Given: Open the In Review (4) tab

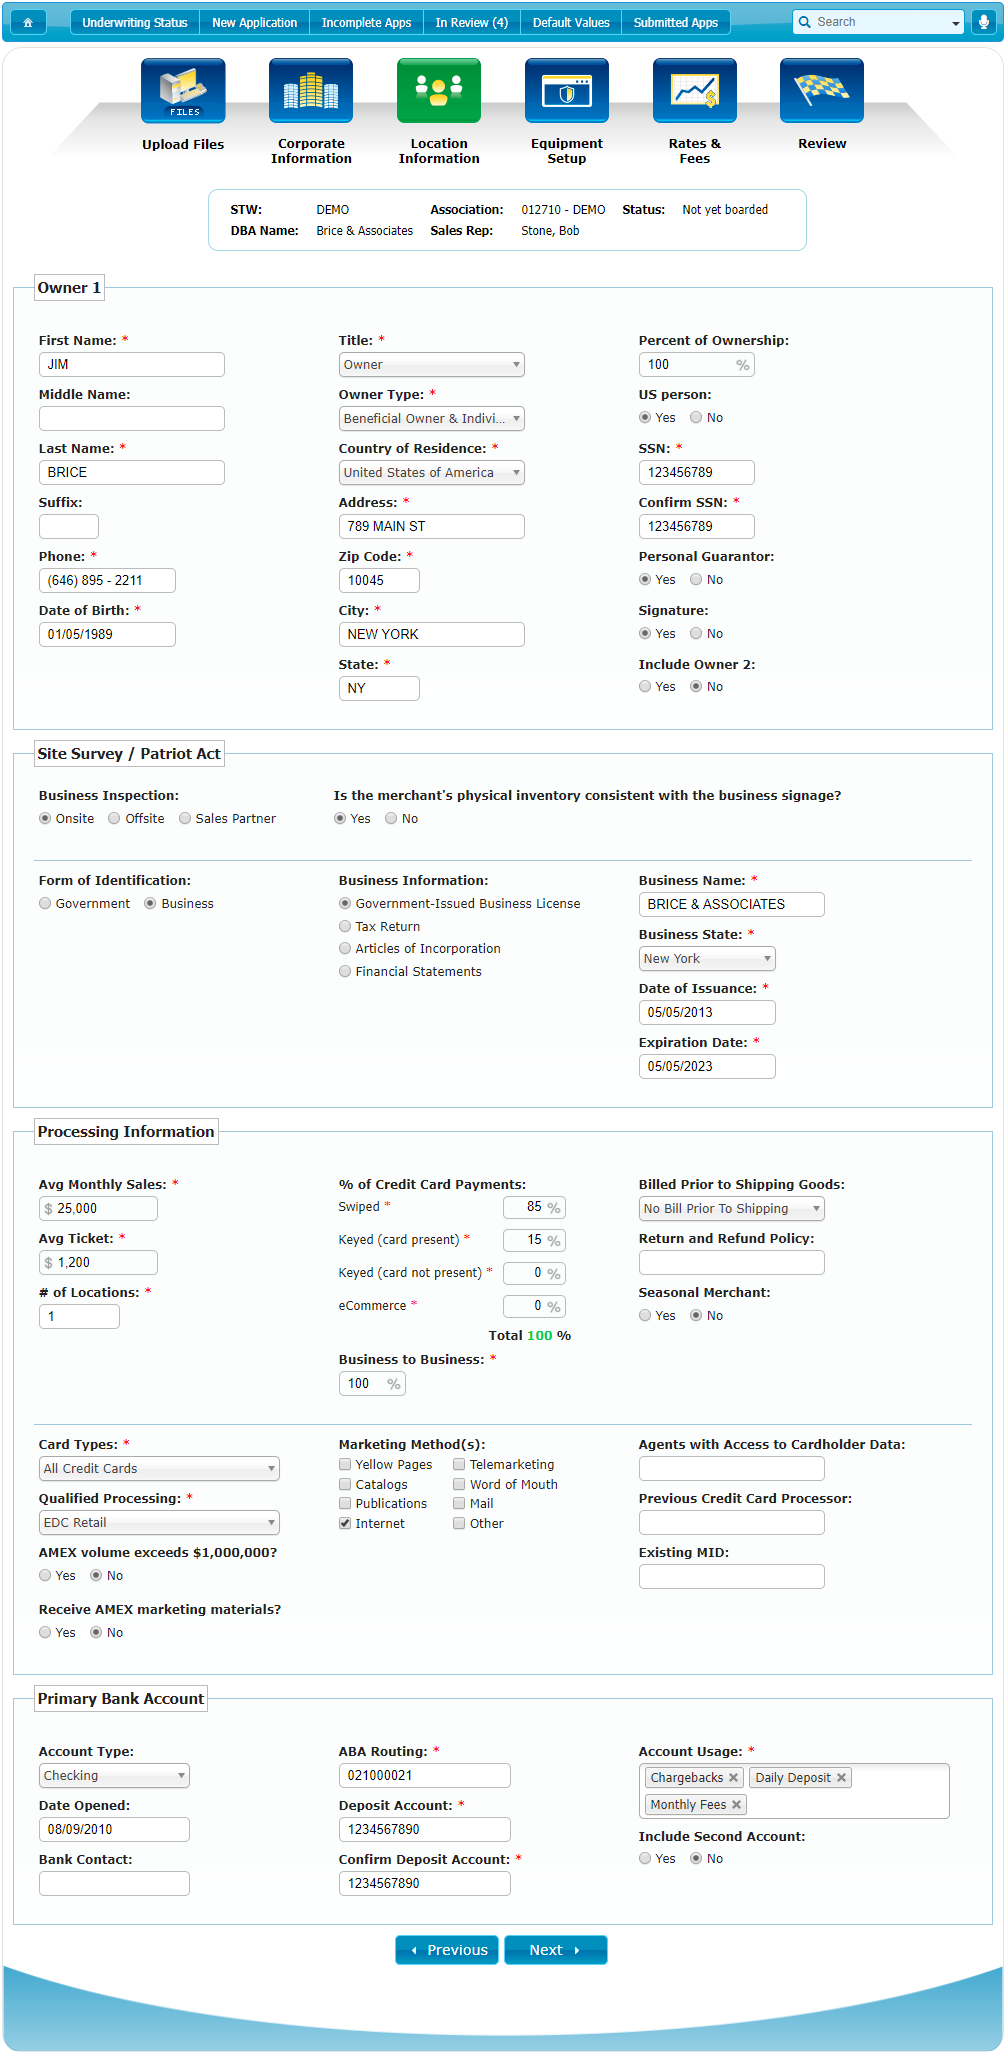Looking at the screenshot, I should point(471,22).
